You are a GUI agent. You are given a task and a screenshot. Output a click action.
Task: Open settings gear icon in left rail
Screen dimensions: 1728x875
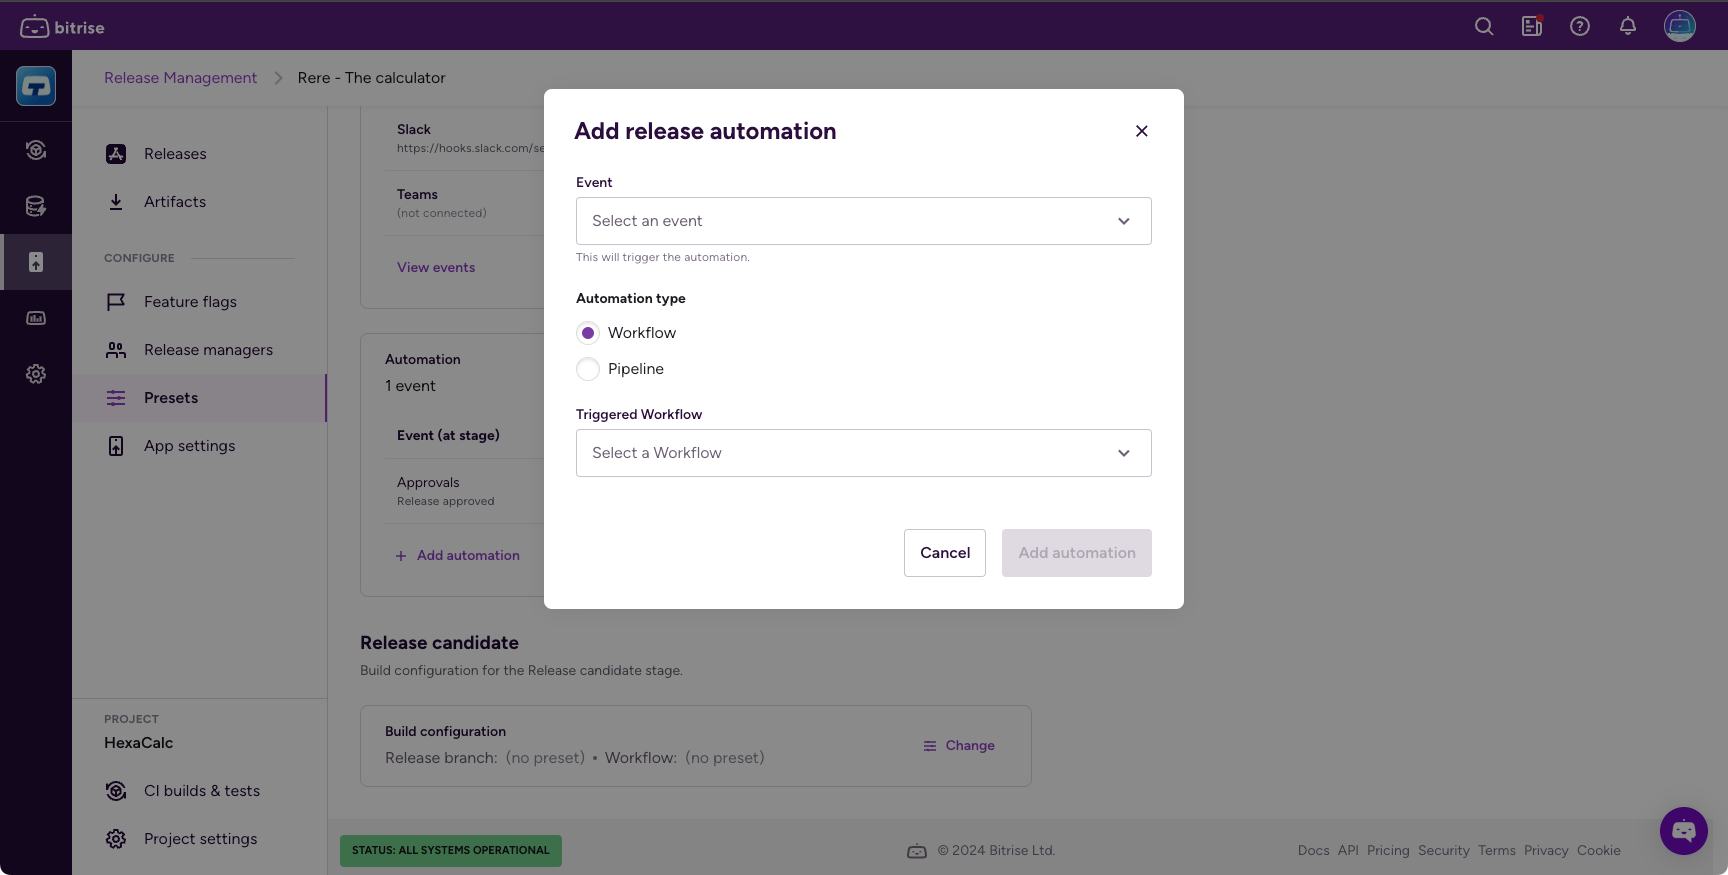coord(36,374)
